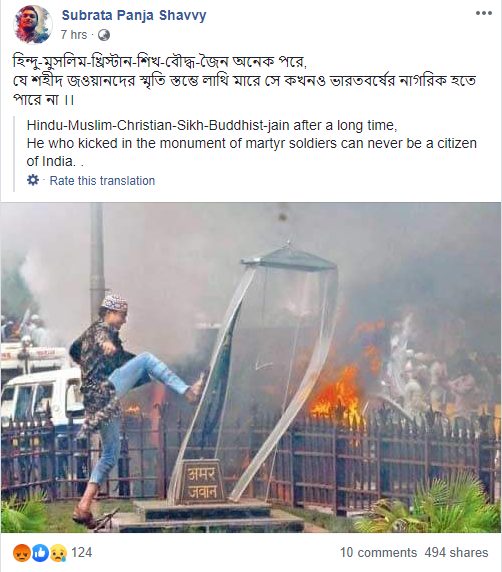Click the angry reaction emoji icon
The image size is (502, 572).
point(22,553)
